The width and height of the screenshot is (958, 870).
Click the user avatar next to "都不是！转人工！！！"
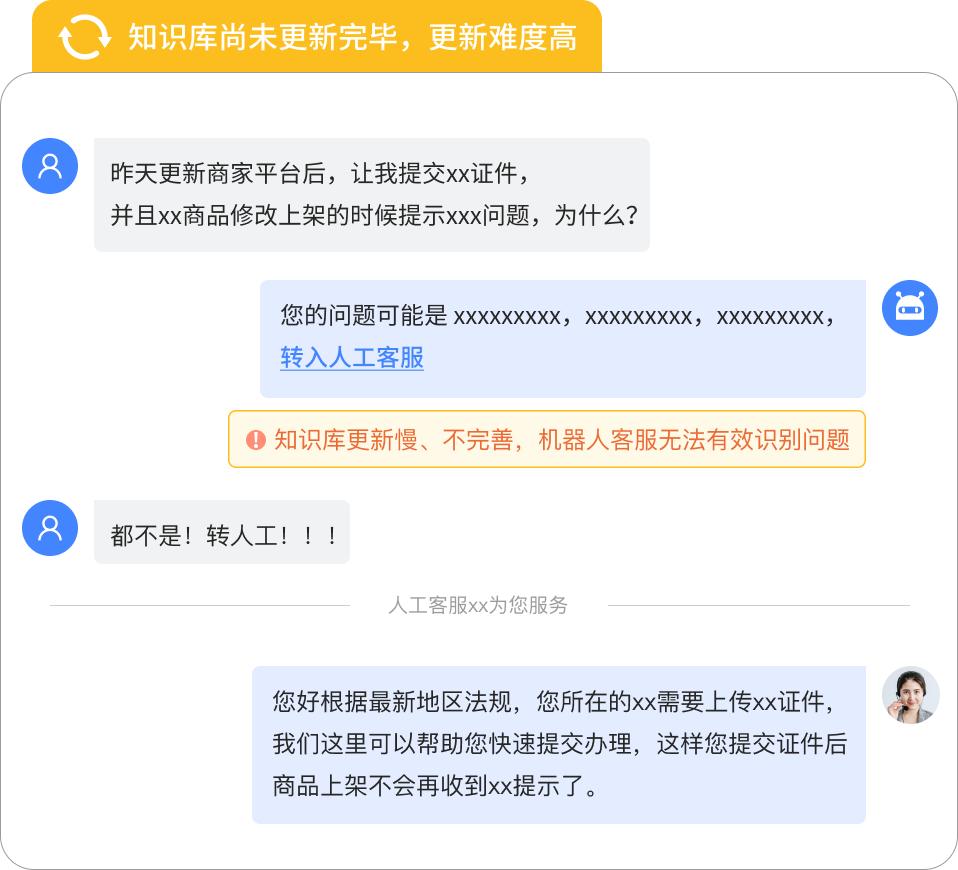pos(50,528)
